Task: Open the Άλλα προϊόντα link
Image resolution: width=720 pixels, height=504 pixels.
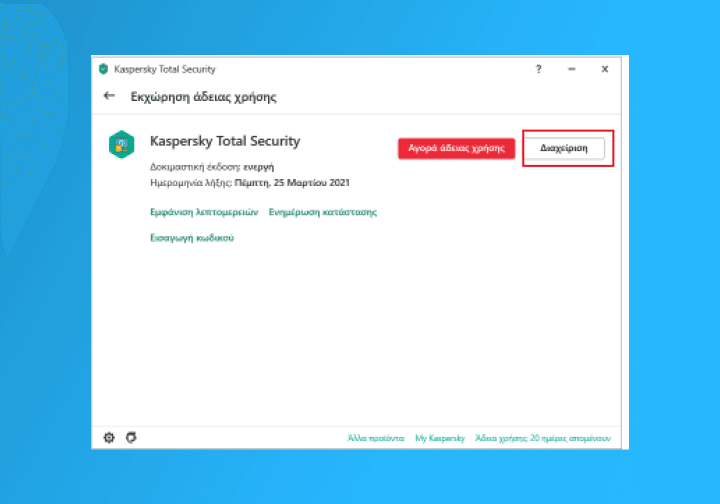Action: click(376, 439)
